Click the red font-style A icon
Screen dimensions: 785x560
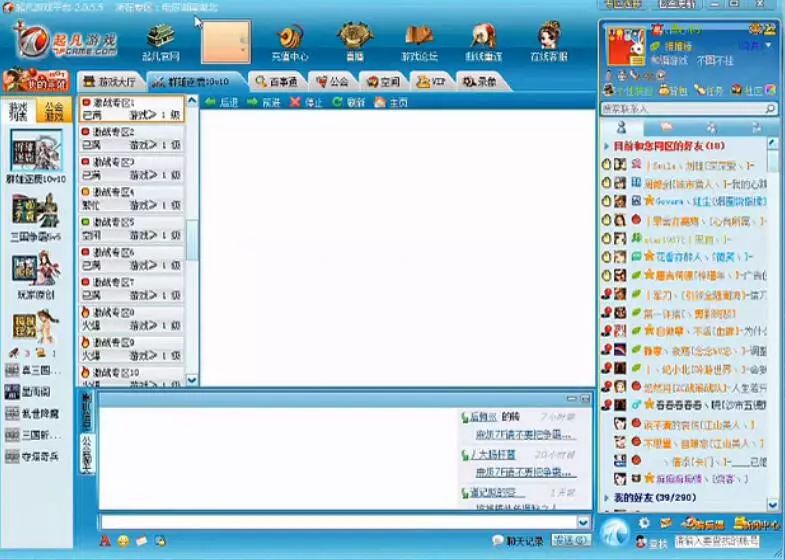[105, 540]
